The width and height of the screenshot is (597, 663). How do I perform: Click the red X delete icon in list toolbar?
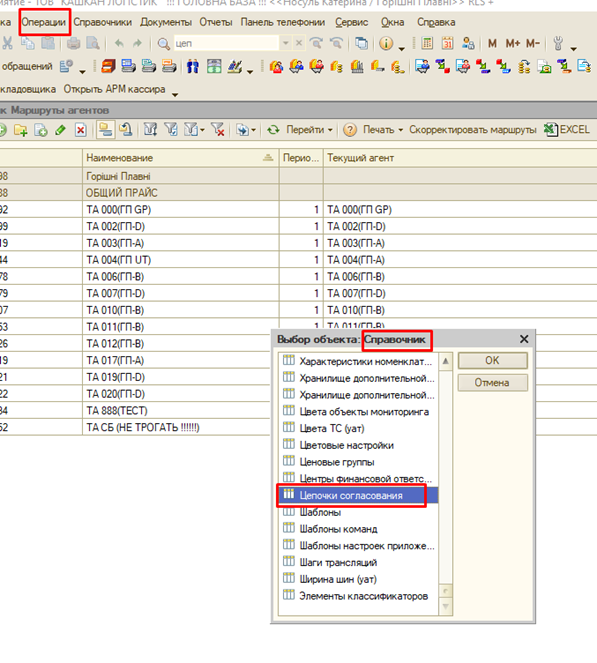pyautogui.click(x=80, y=130)
